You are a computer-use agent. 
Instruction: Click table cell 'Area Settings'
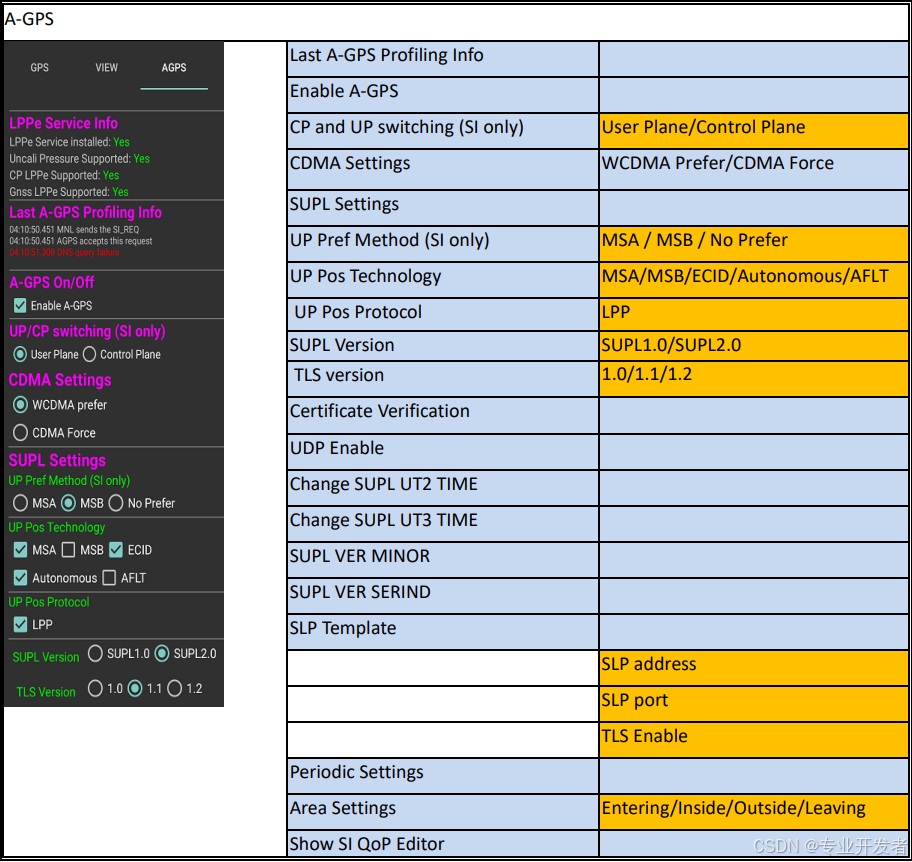[x=443, y=813]
